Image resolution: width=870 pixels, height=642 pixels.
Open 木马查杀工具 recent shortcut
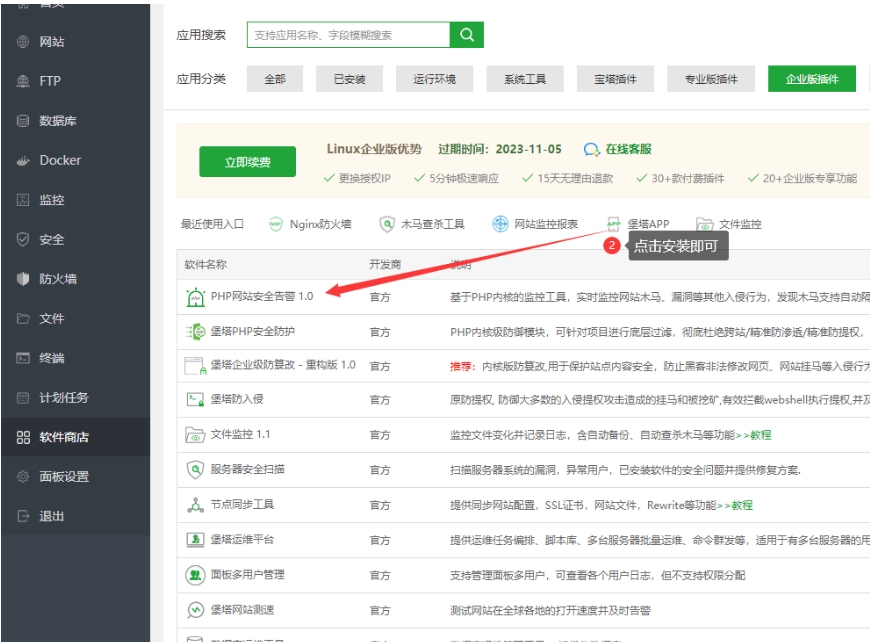[432, 224]
